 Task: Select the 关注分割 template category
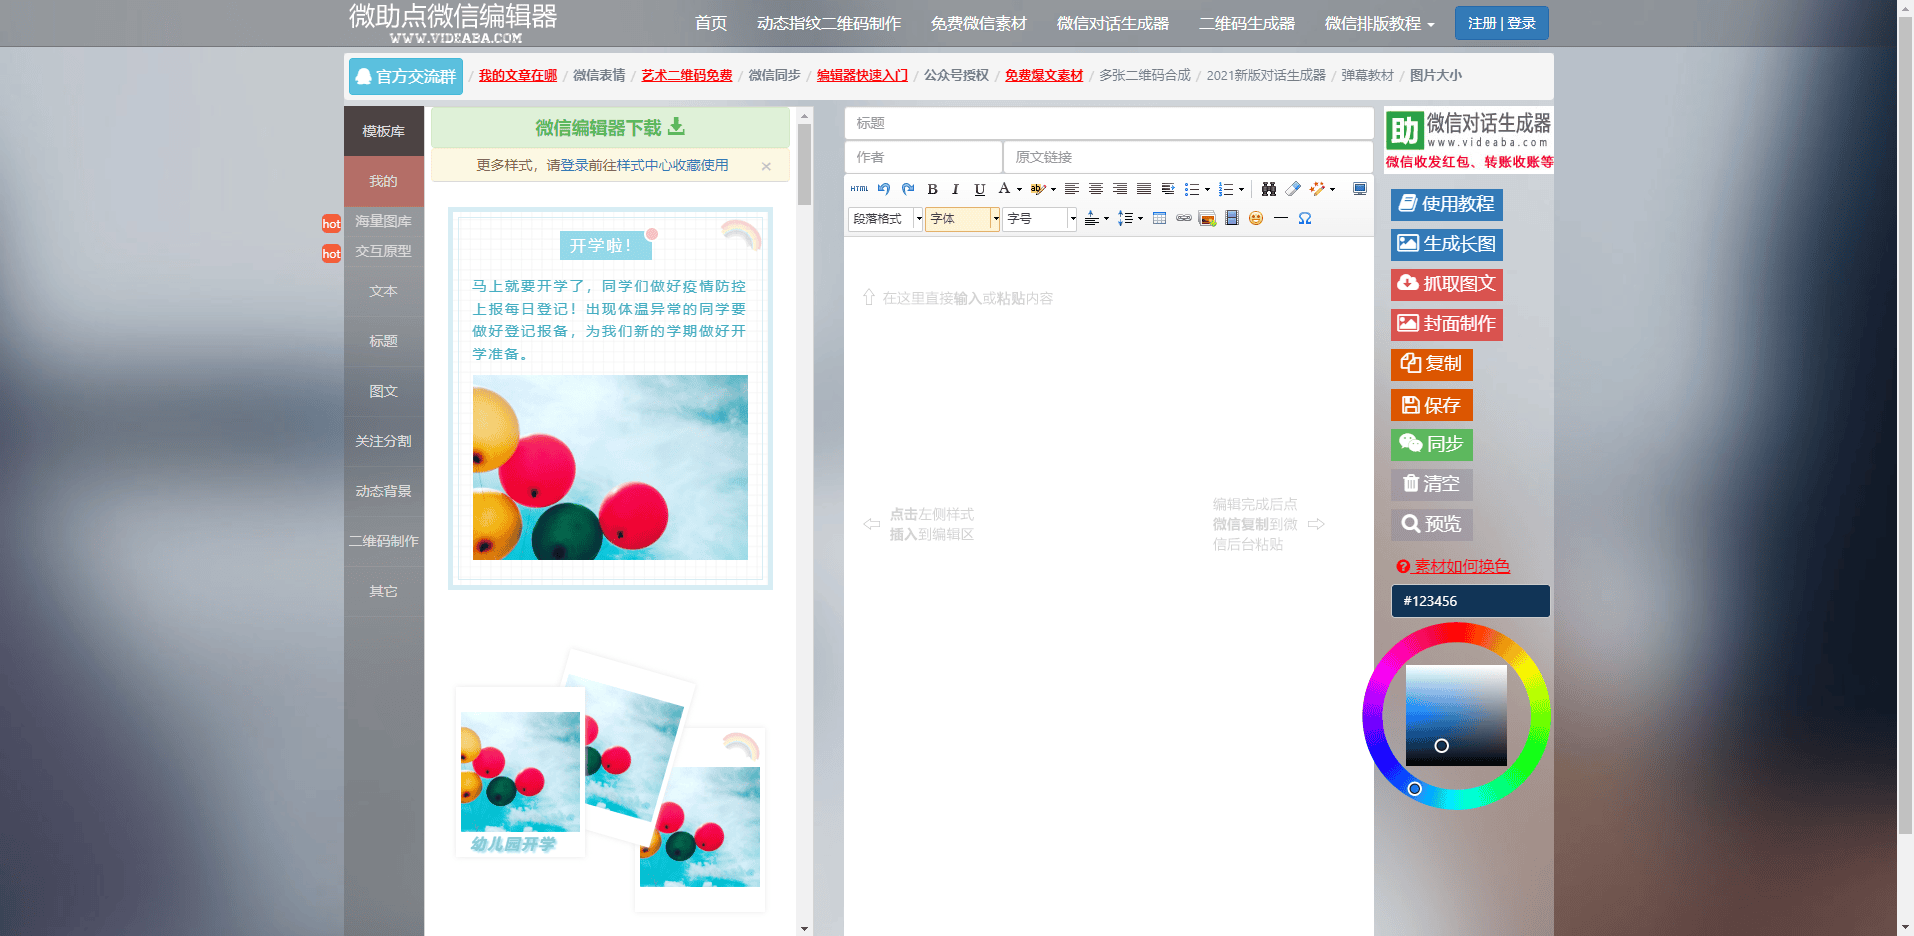coord(383,441)
